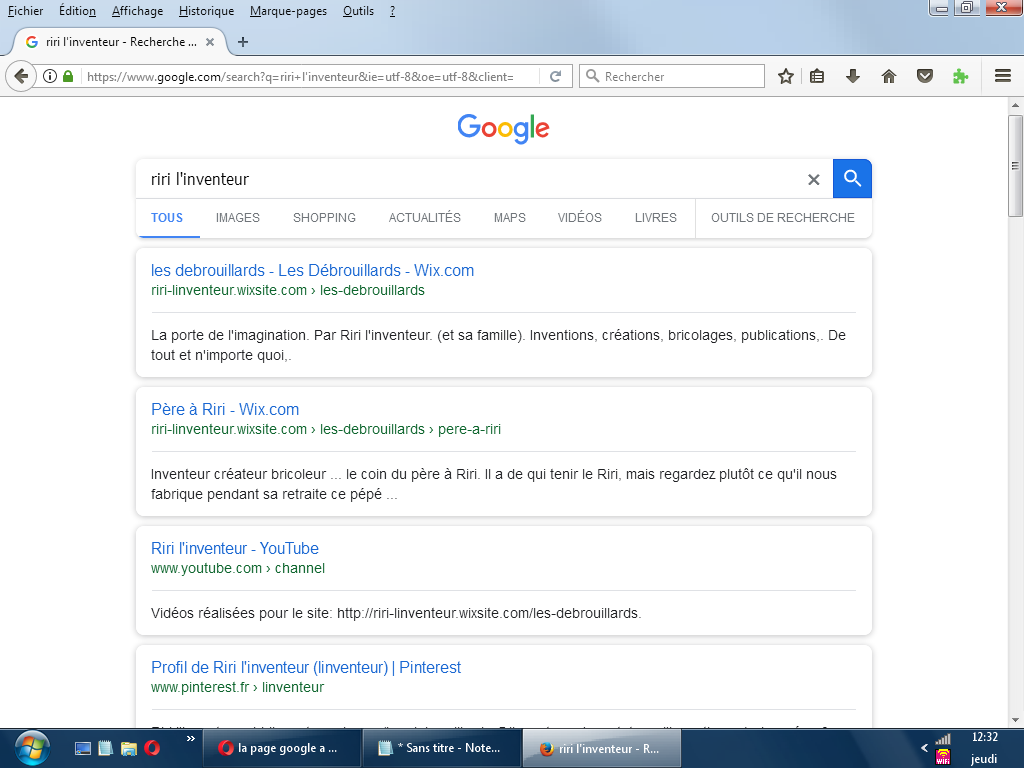
Task: Open the Windows Start orb
Action: pyautogui.click(x=31, y=748)
